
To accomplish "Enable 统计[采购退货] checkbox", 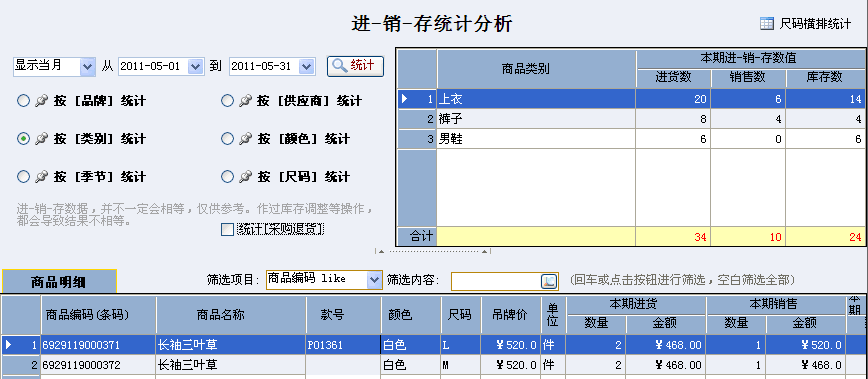I will tap(227, 230).
